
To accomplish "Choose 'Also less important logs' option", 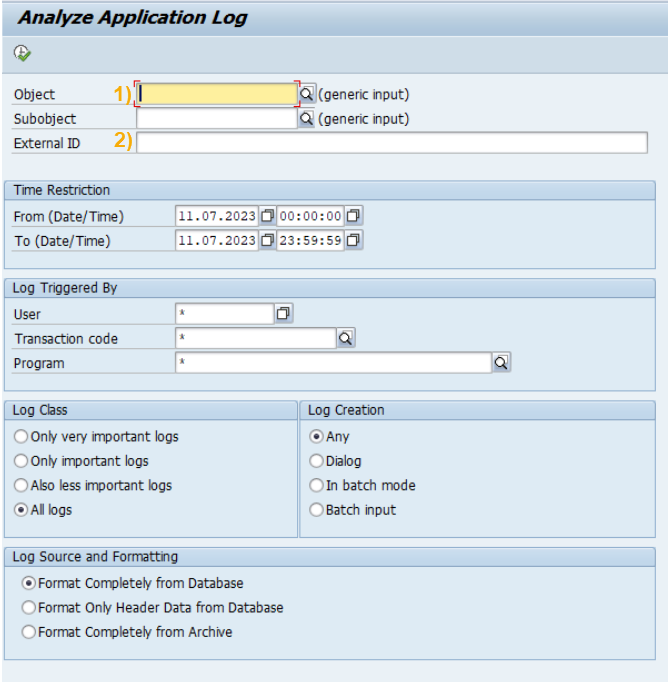I will [21, 485].
